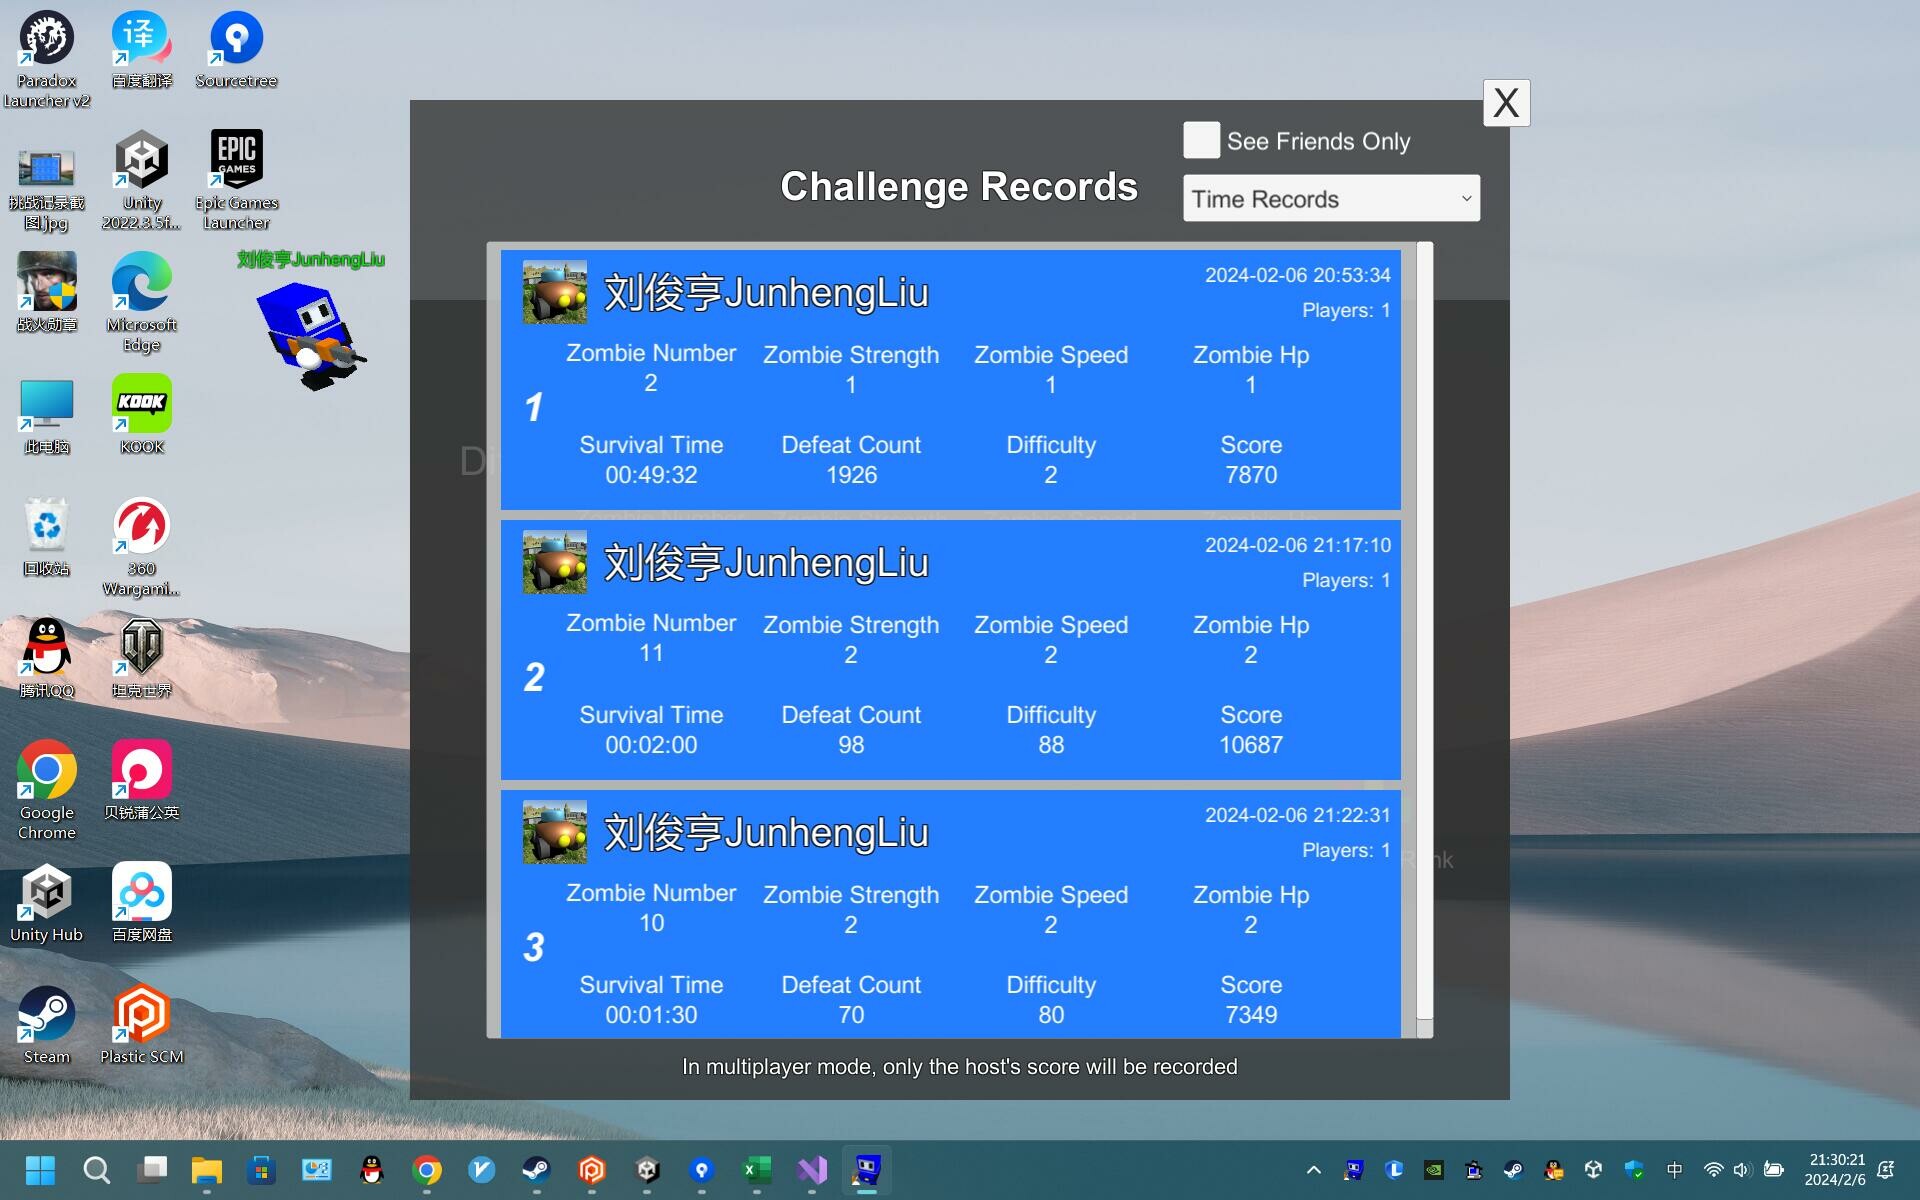Open the Time Records dropdown
Screen dimensions: 1920x1200
point(1330,198)
